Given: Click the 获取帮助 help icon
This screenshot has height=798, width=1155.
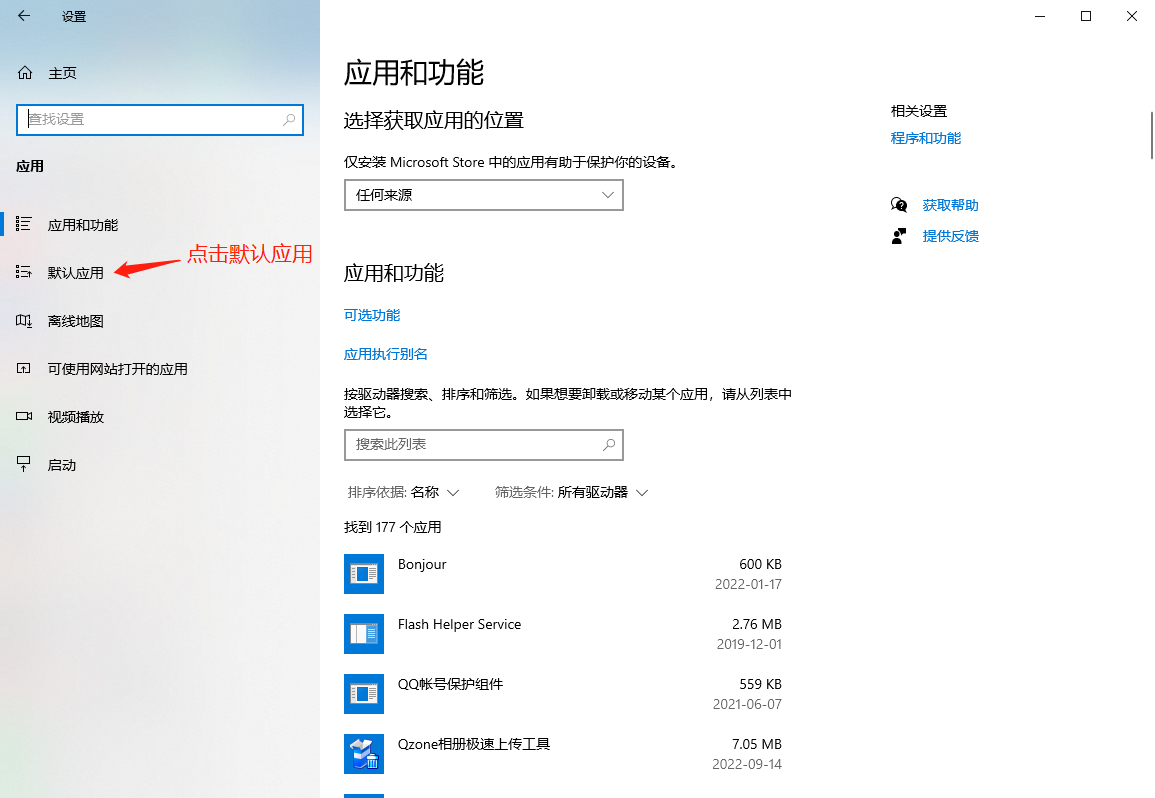Looking at the screenshot, I should 898,205.
